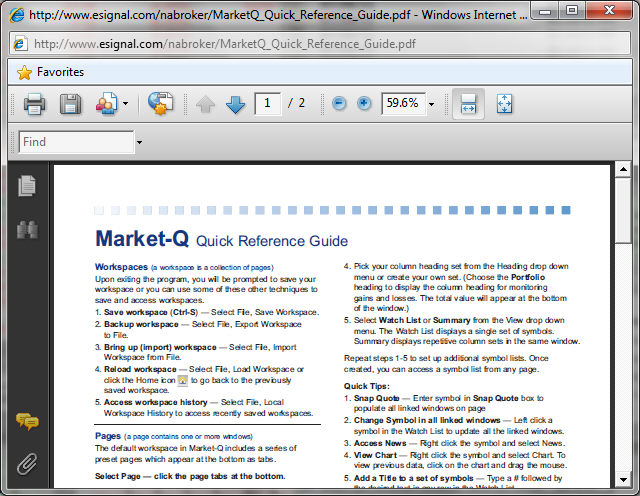Open the Attachments paperclip panel icon
Image resolution: width=640 pixels, height=496 pixels.
27,463
